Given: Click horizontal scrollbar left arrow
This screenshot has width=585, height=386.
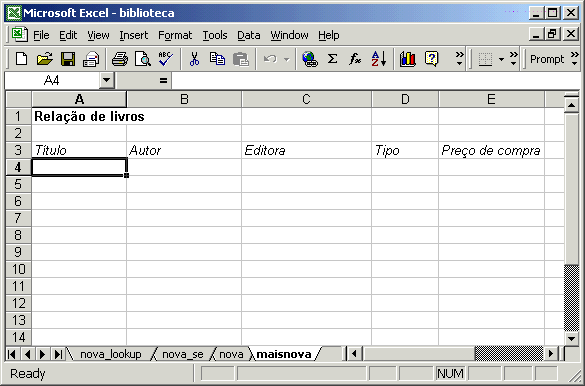Looking at the screenshot, I should point(354,354).
